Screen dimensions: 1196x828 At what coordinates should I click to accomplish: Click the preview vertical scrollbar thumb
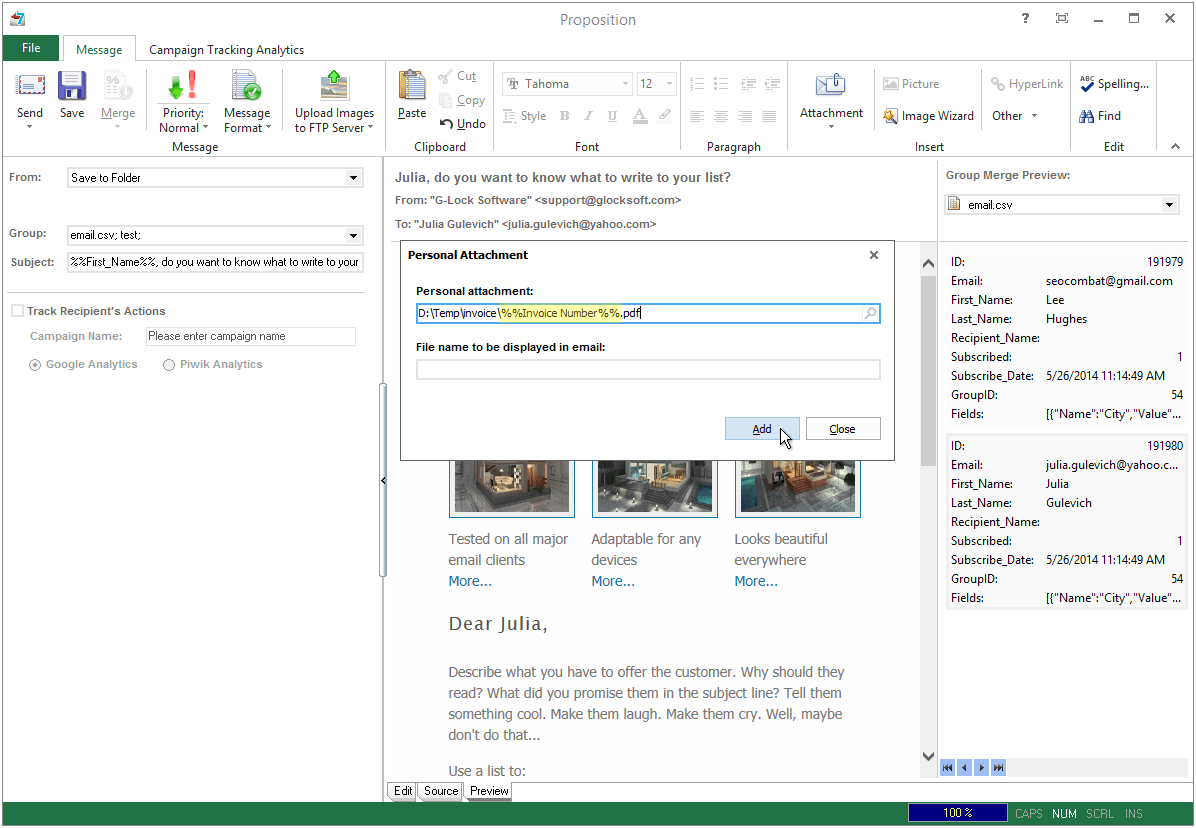tap(928, 370)
